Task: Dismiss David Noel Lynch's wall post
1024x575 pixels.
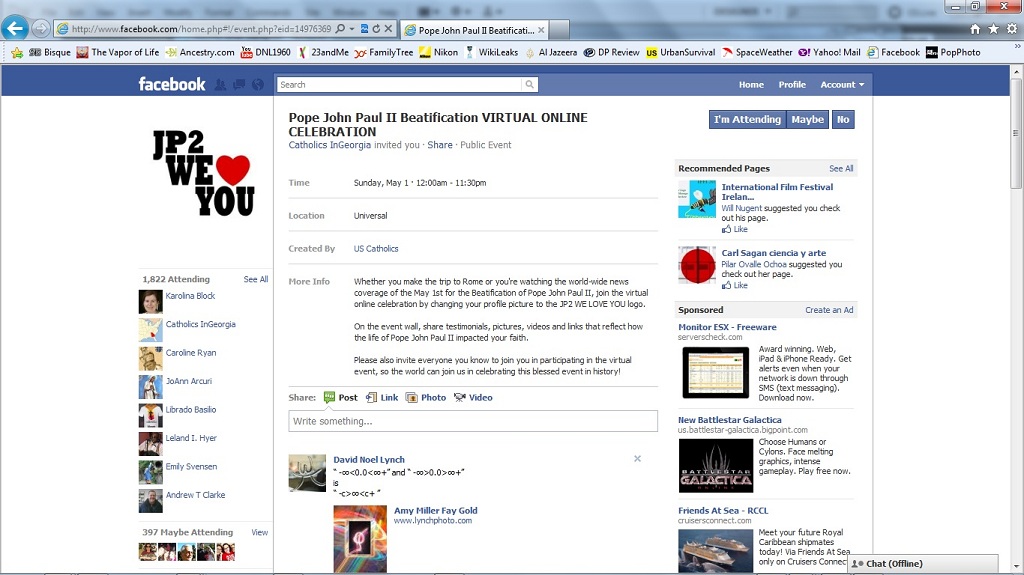Action: coord(637,459)
